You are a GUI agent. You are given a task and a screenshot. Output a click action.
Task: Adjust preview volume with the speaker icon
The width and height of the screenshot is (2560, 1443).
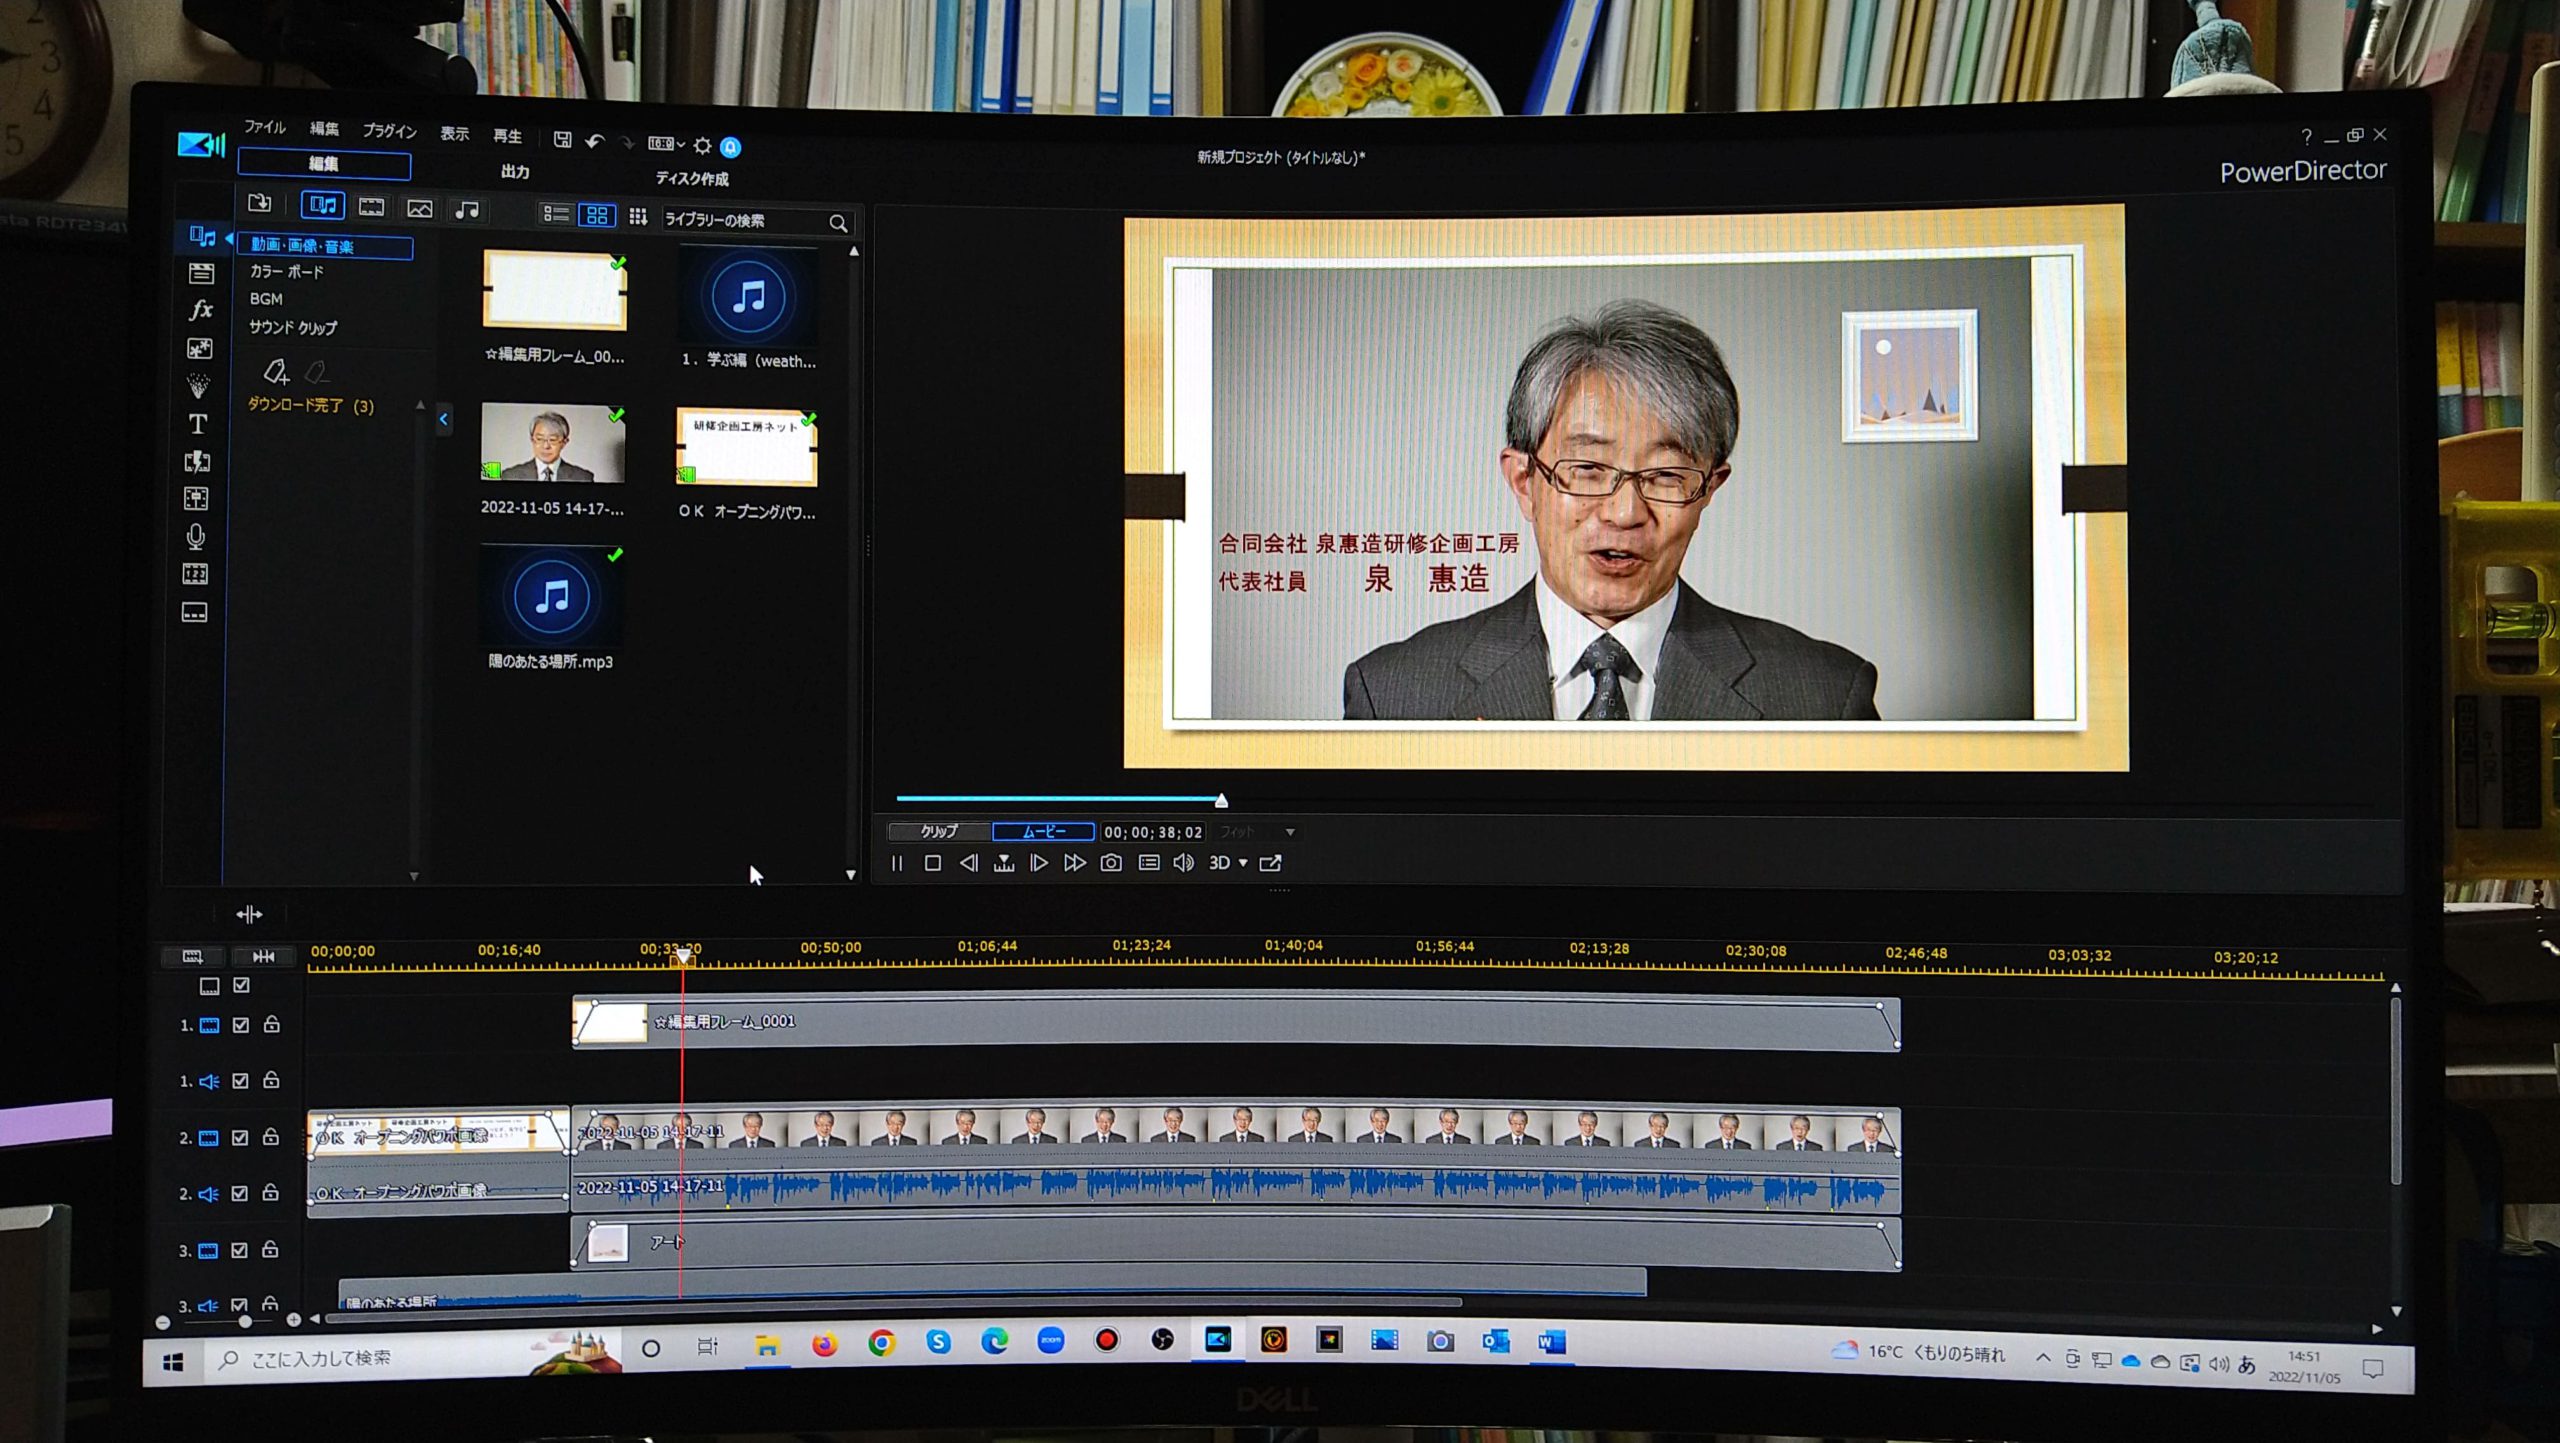click(x=1183, y=862)
